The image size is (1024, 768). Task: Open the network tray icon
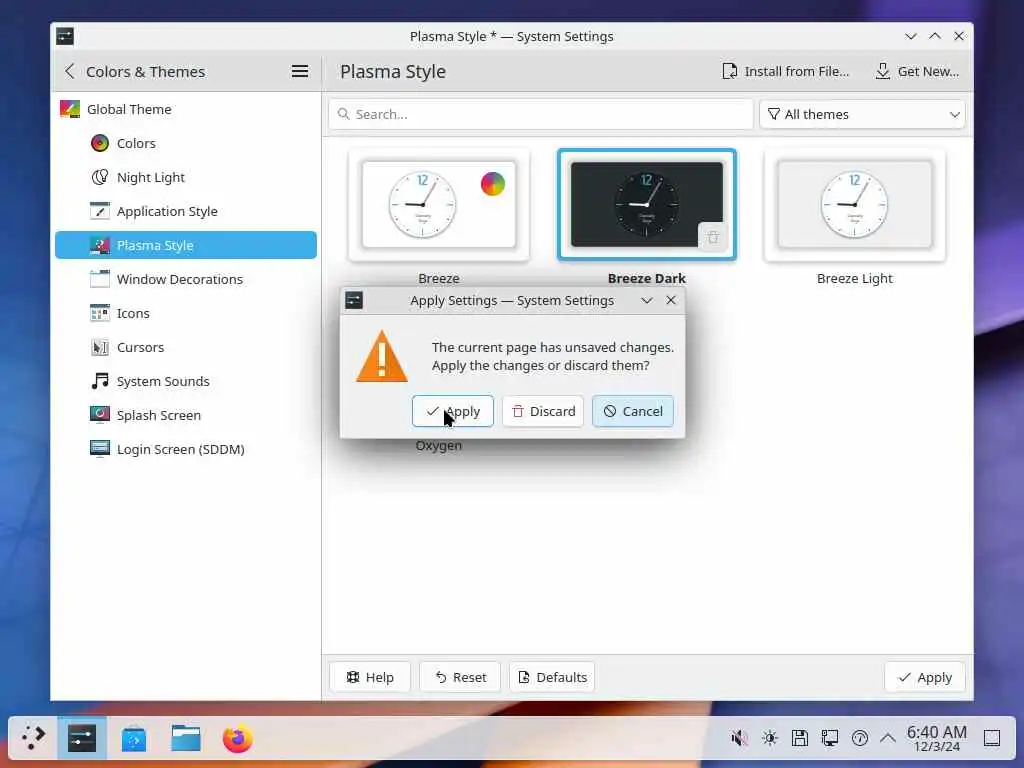[830, 738]
